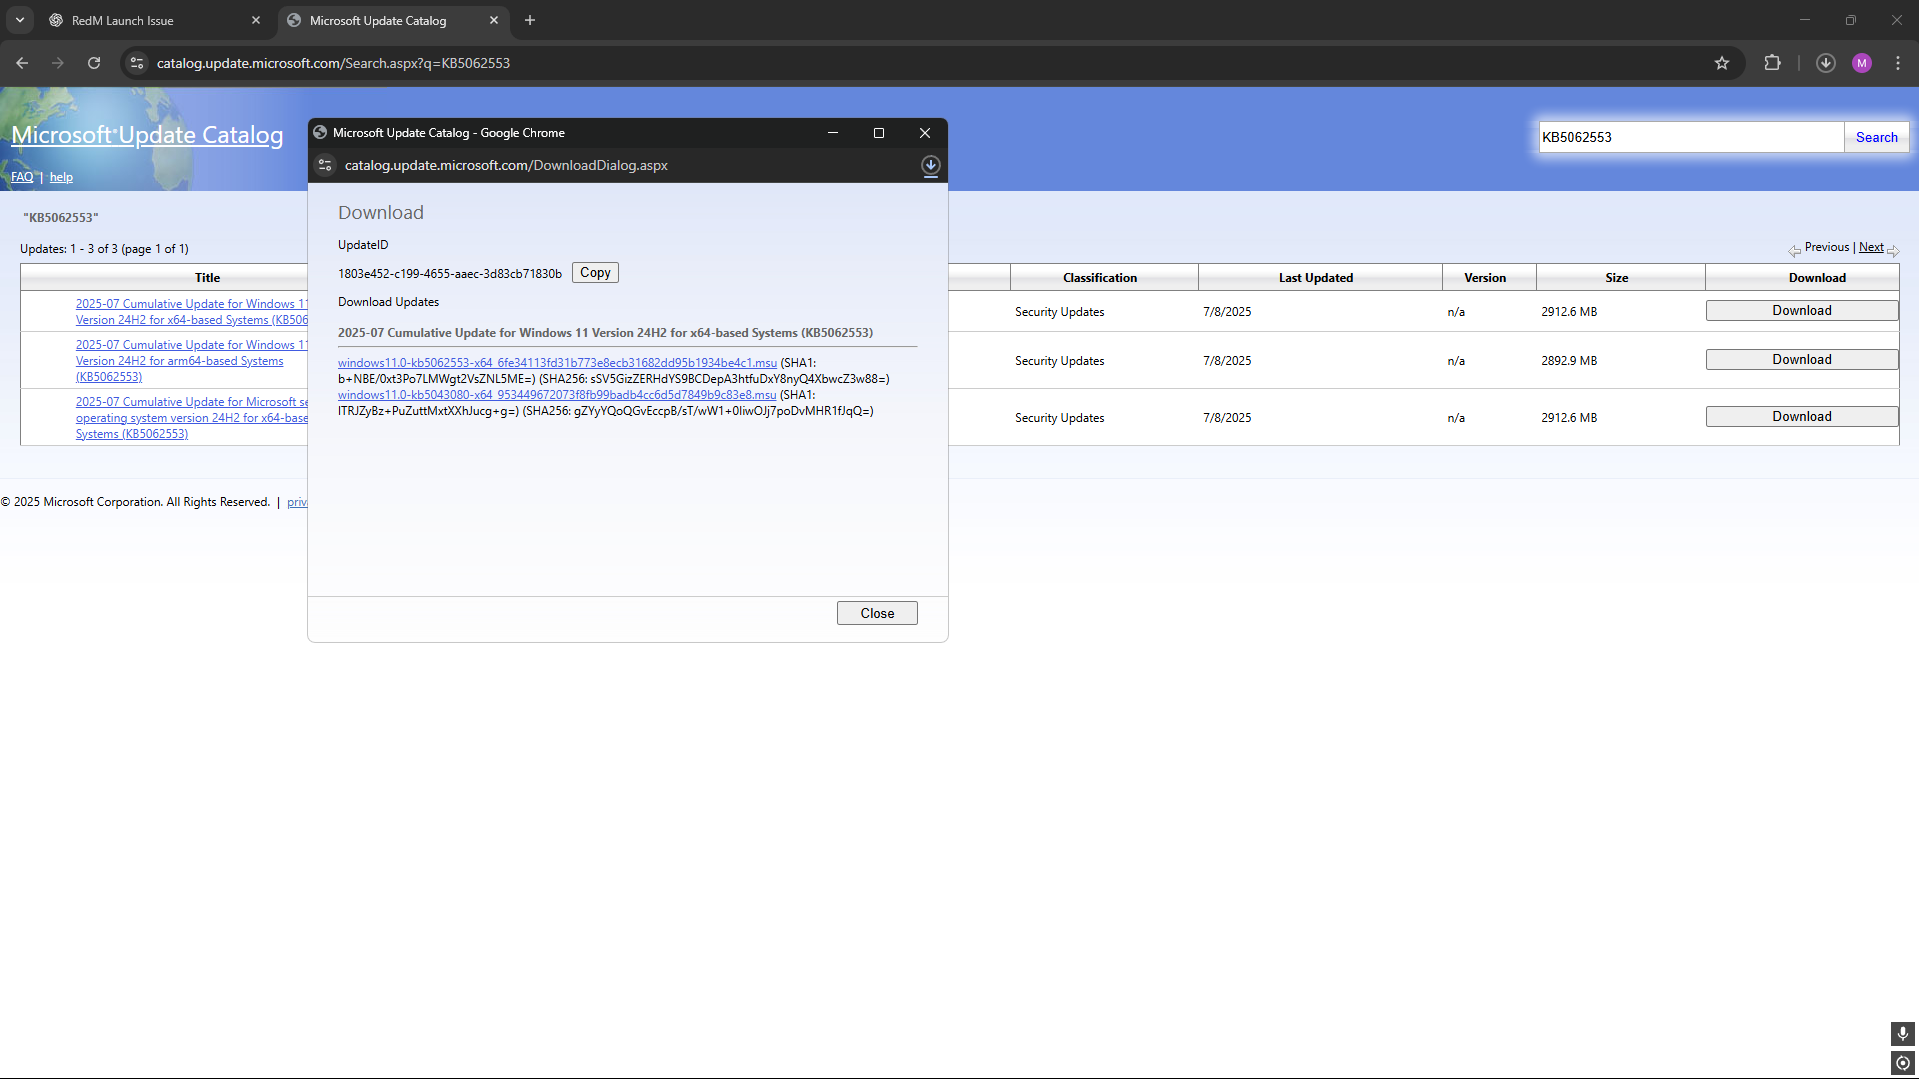This screenshot has height=1079, width=1919.
Task: View site information in the dialog address bar
Action: [325, 165]
